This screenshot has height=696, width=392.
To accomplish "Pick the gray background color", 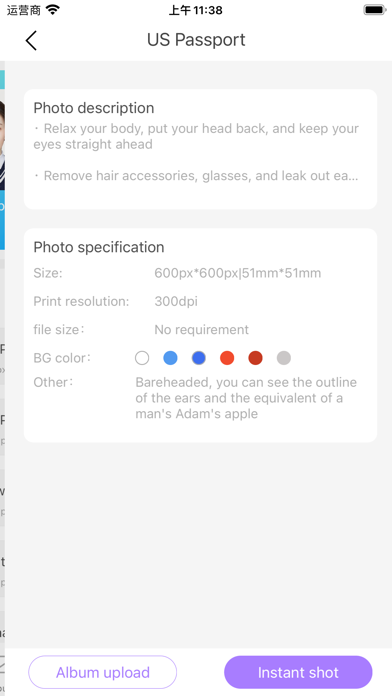I will pos(284,358).
